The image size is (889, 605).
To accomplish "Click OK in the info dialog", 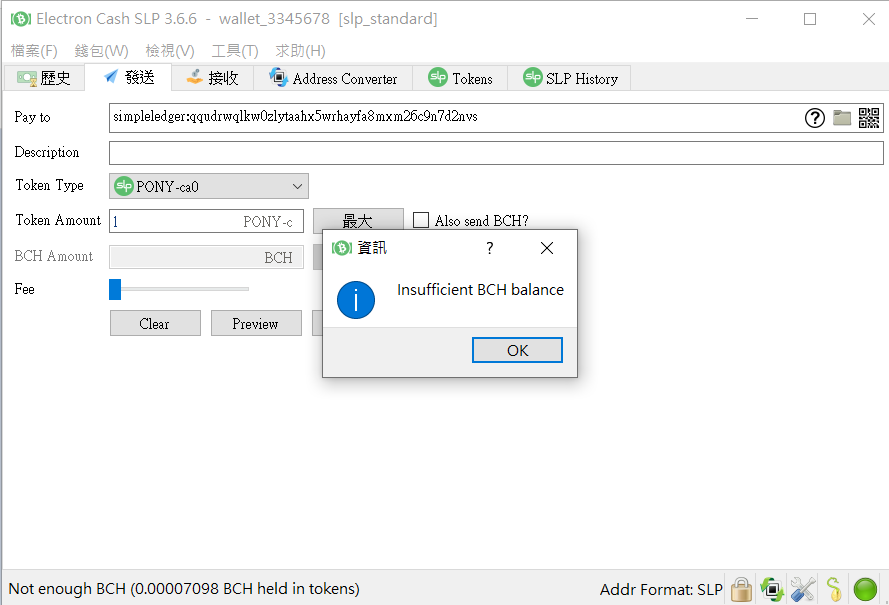I will (x=517, y=350).
